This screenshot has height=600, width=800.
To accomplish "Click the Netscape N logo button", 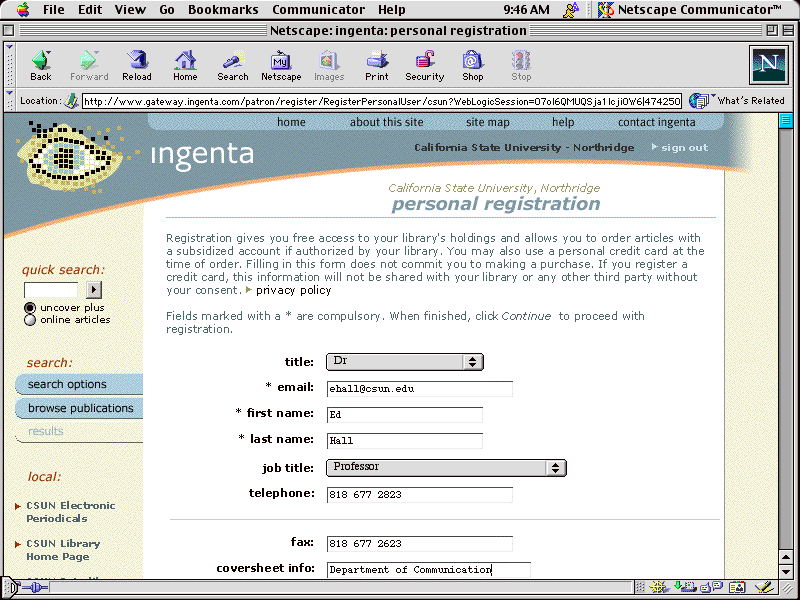I will pos(768,65).
